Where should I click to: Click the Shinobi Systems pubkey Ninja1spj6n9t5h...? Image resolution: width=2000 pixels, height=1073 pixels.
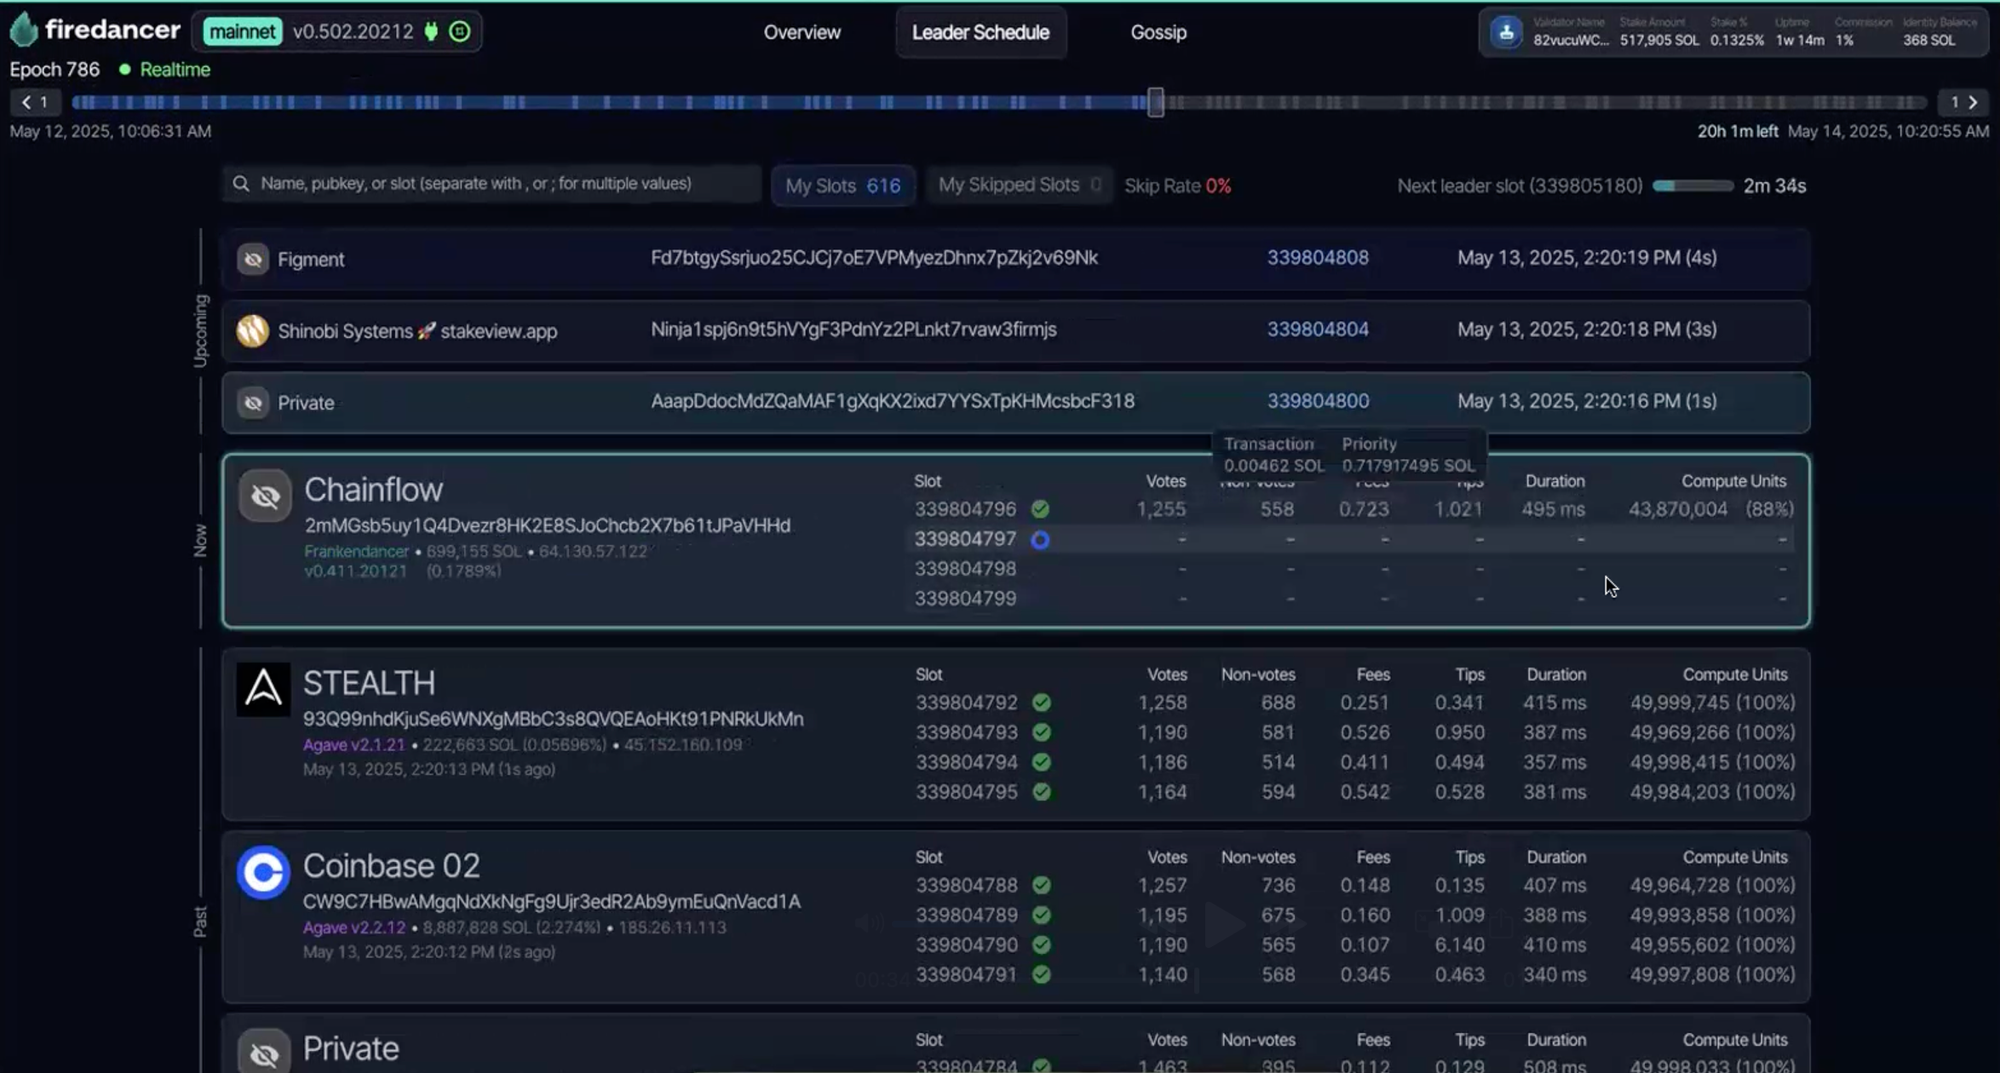tap(853, 329)
